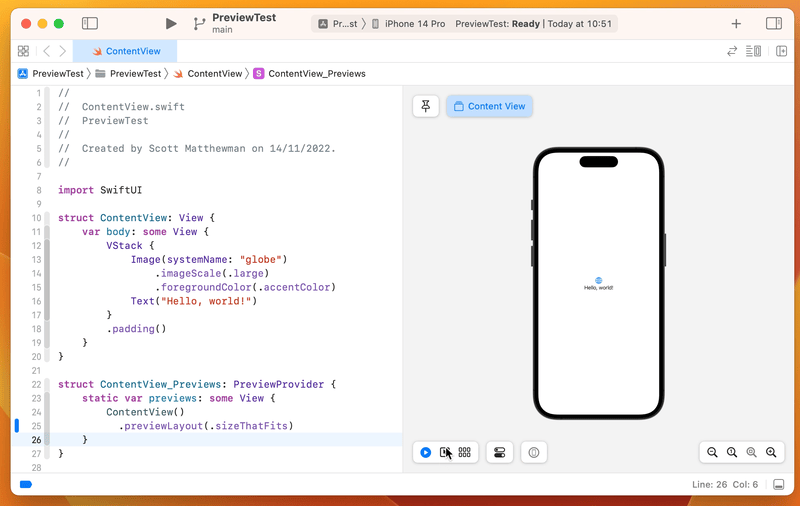This screenshot has width=800, height=506.
Task: Click the blue filter tag in status bar
Action: click(x=26, y=485)
